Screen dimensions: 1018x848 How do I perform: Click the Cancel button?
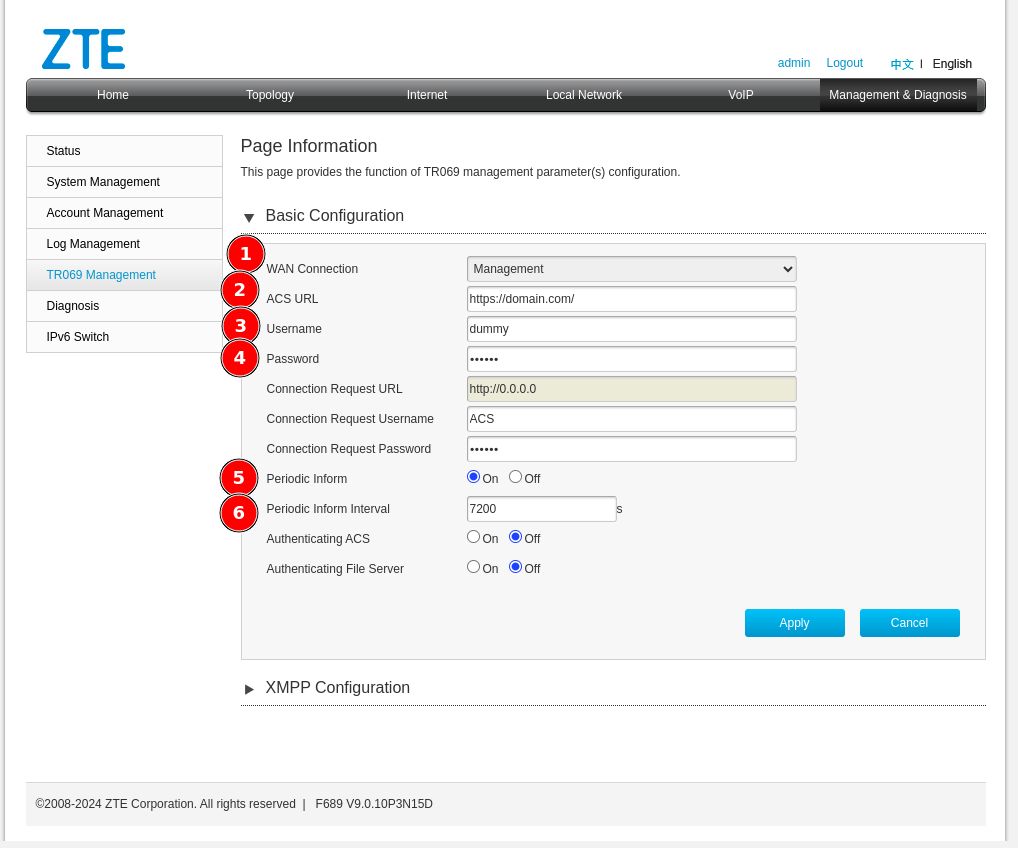909,623
